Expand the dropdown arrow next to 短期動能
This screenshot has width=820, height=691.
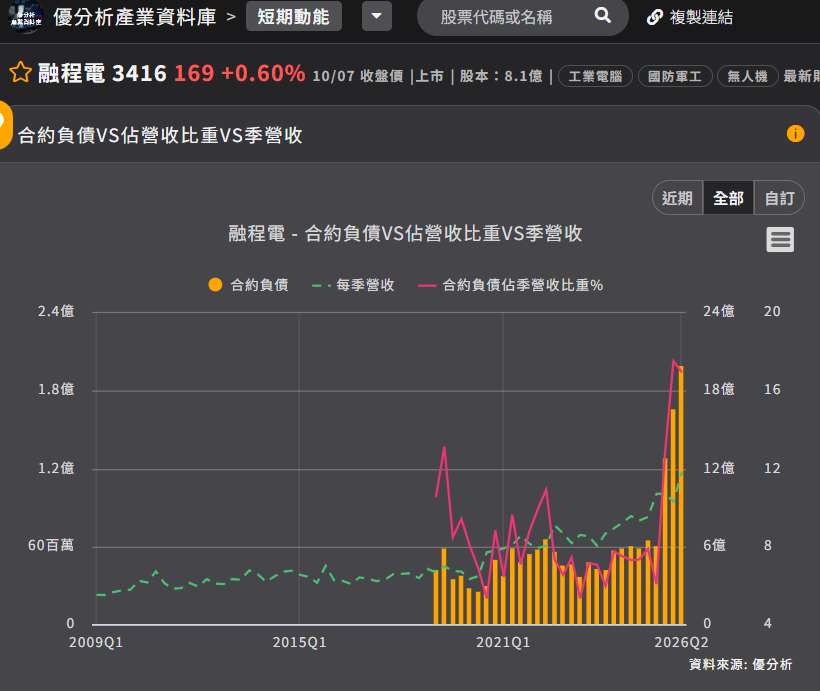click(377, 16)
